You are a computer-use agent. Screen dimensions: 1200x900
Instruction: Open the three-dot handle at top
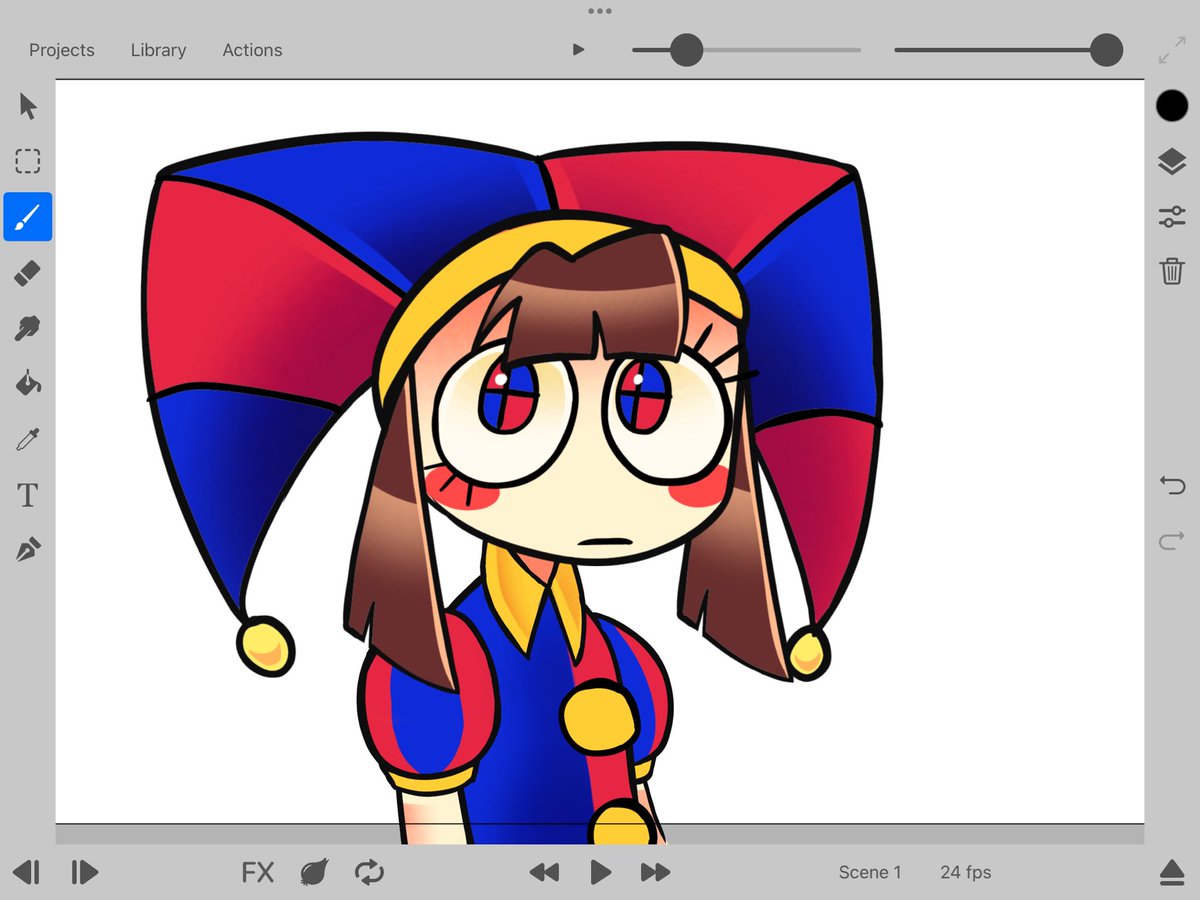click(x=600, y=11)
